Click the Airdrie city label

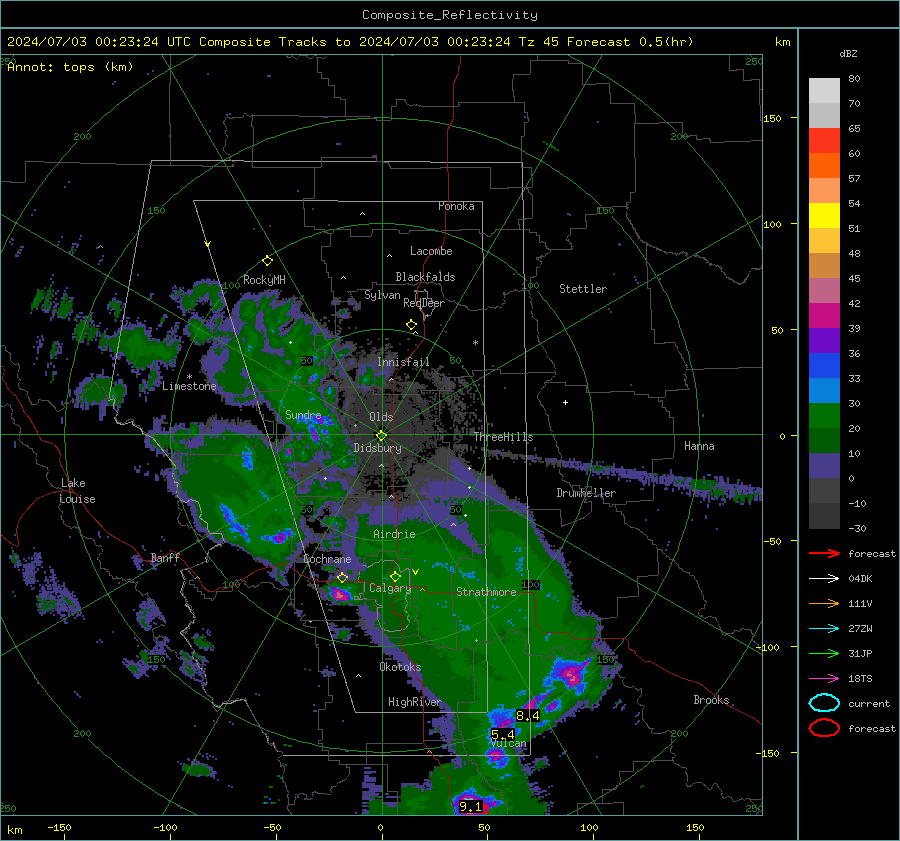tap(394, 534)
